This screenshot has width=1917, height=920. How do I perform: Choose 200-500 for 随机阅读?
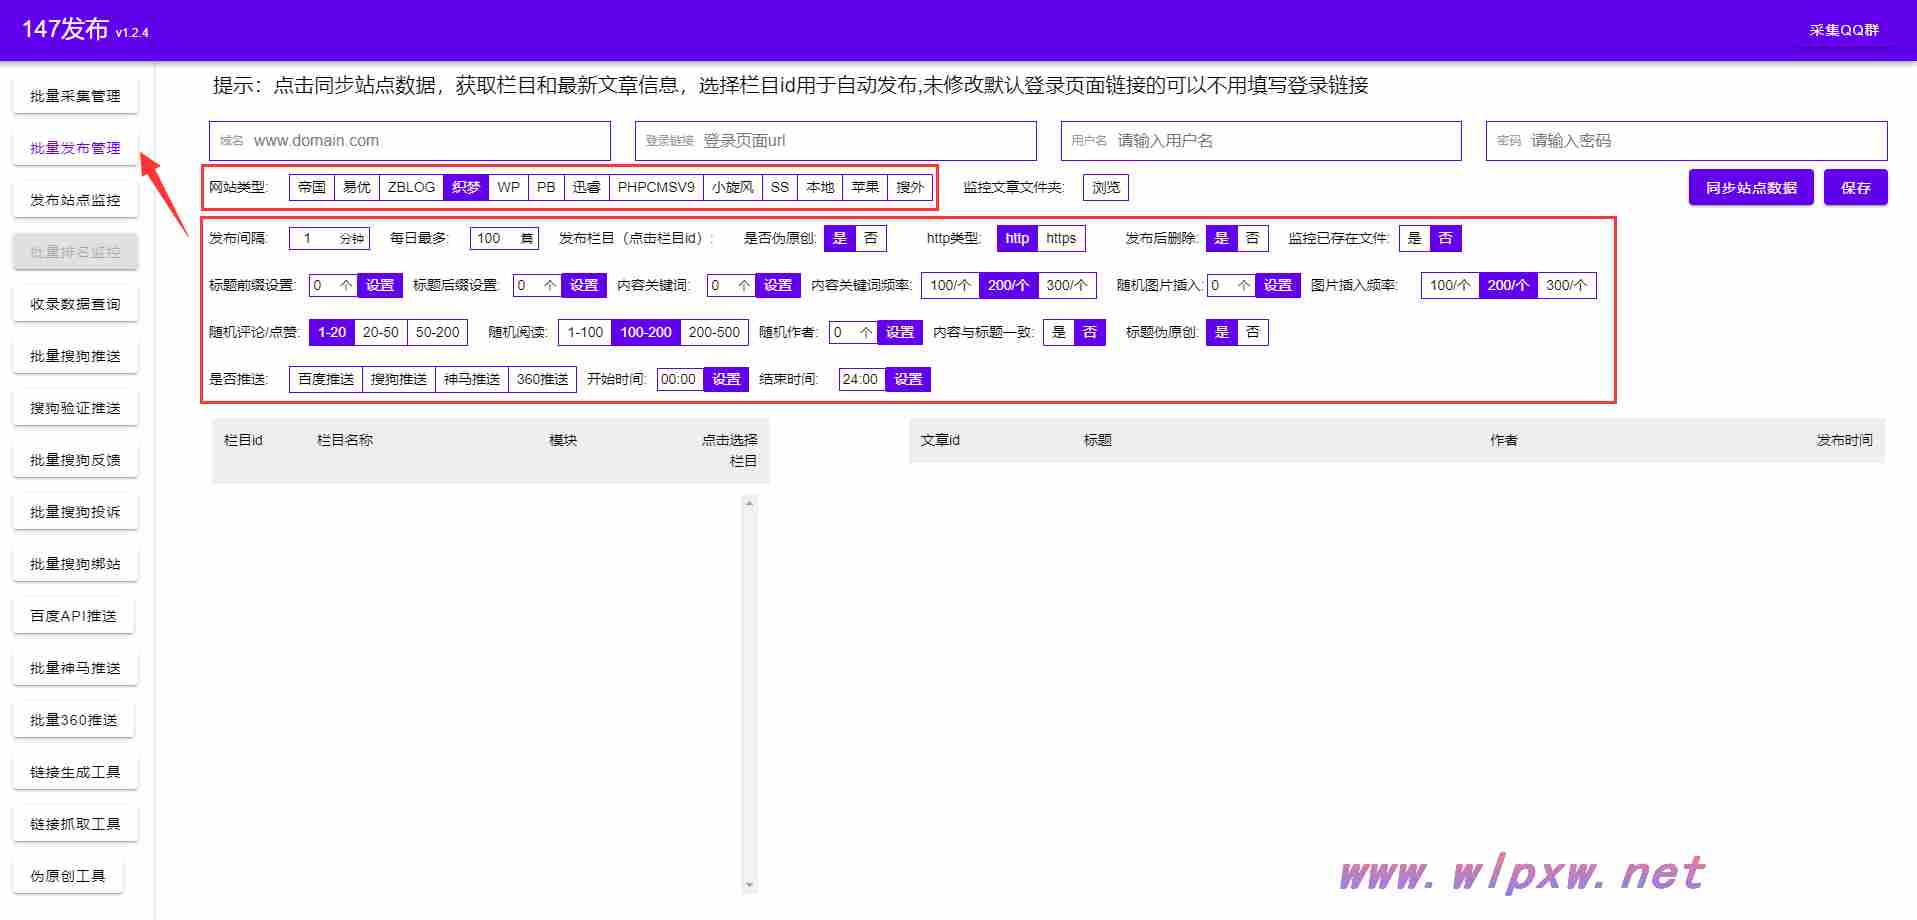(714, 332)
